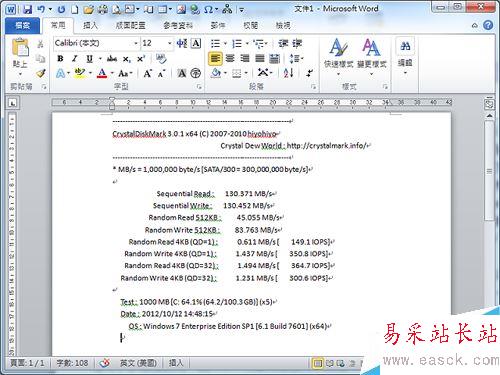Click the Clear Formatting eraser icon
The height and width of the screenshot is (375, 500).
(161, 59)
